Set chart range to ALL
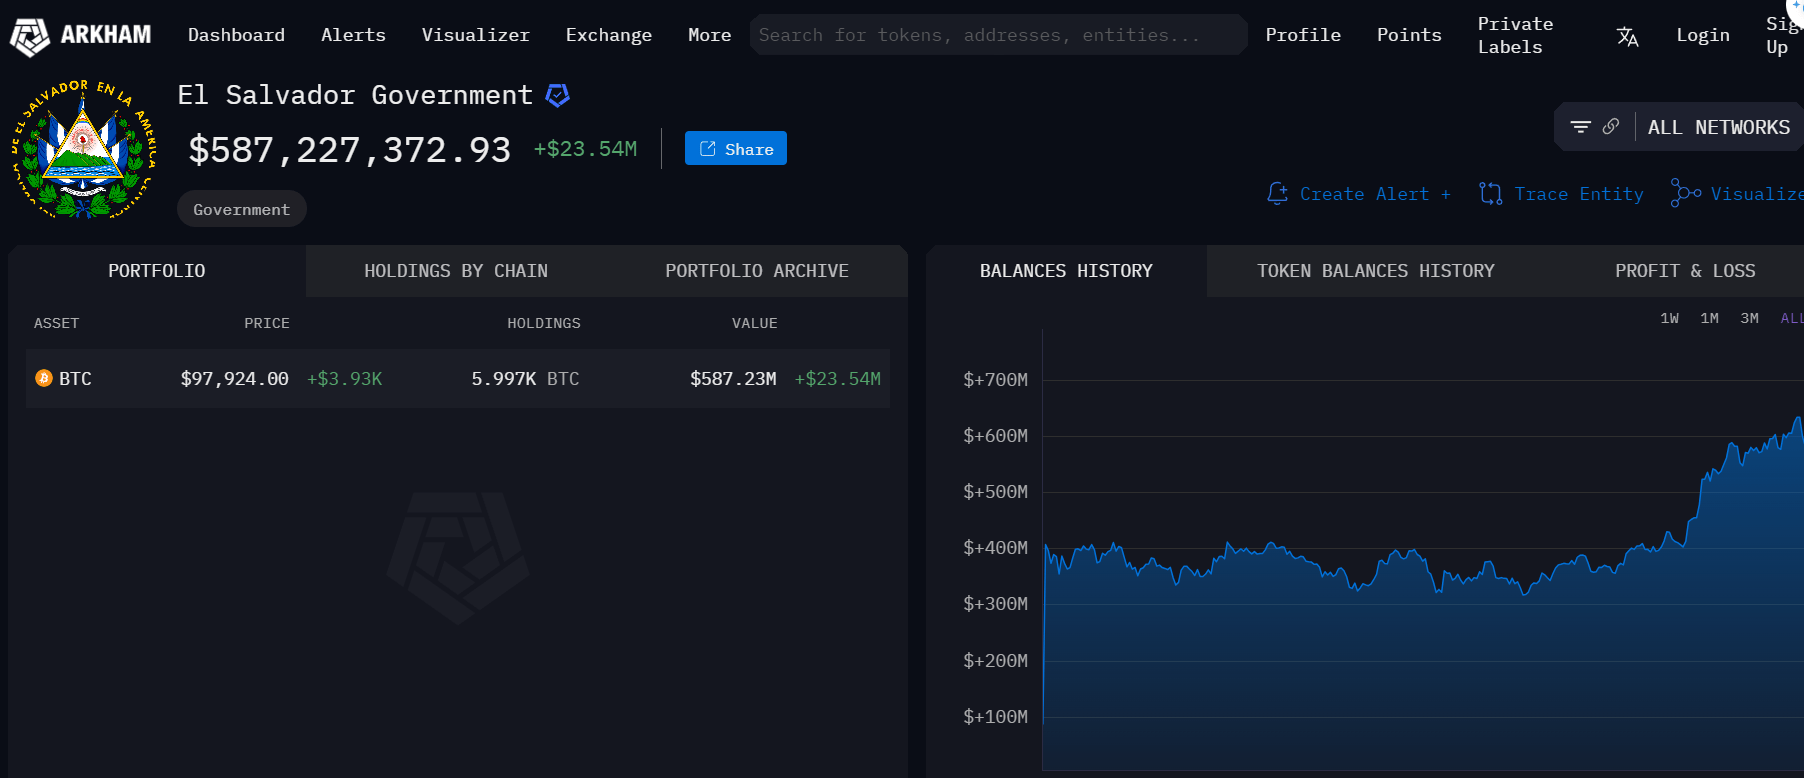1804x778 pixels. [1791, 318]
